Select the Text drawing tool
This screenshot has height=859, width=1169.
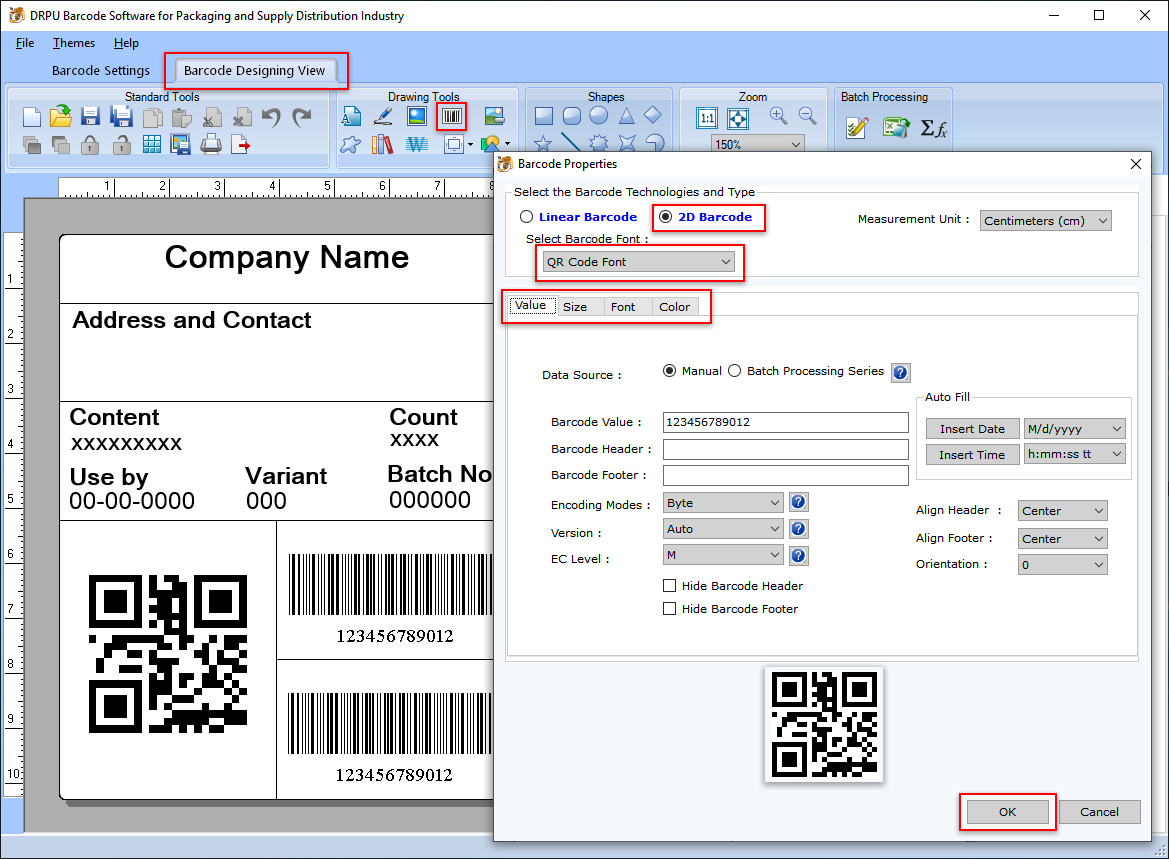pos(351,116)
